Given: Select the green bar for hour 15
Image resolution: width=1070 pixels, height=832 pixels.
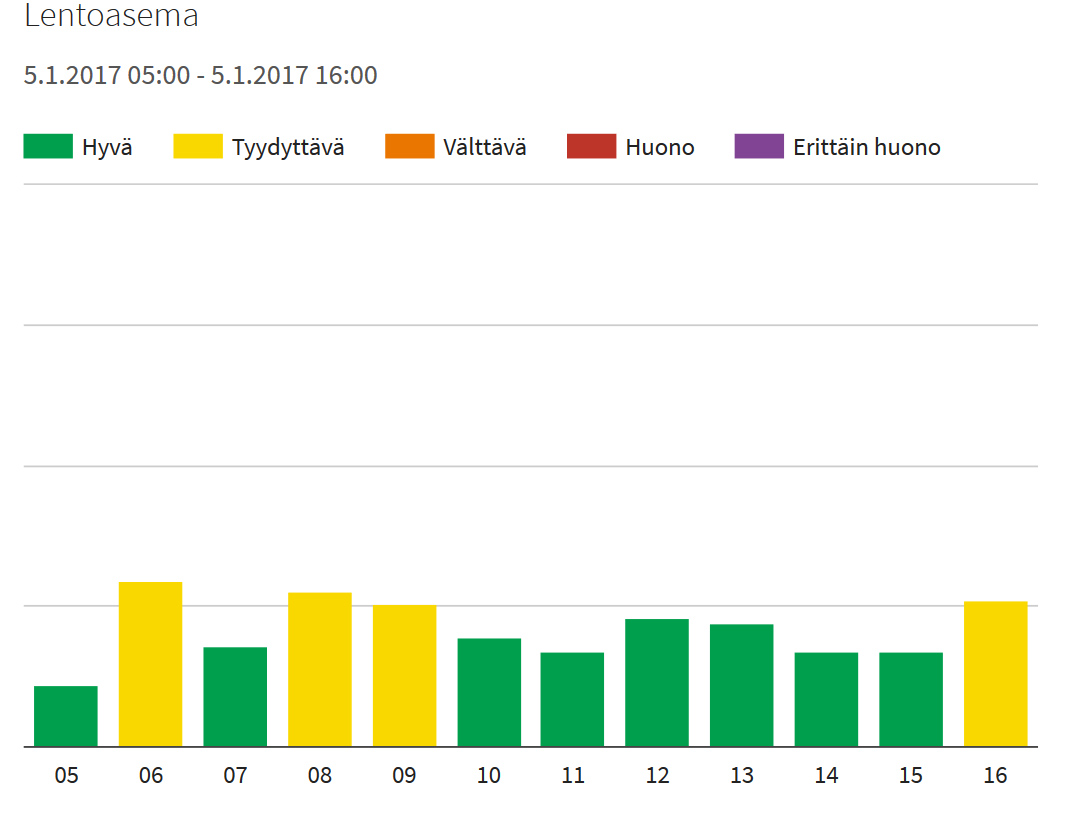Looking at the screenshot, I should coord(911,699).
